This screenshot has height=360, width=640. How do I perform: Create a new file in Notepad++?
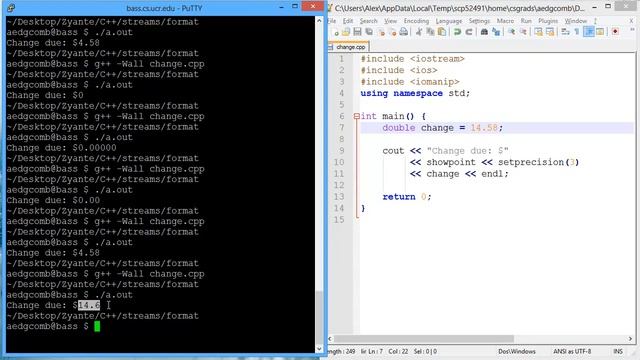coord(336,32)
